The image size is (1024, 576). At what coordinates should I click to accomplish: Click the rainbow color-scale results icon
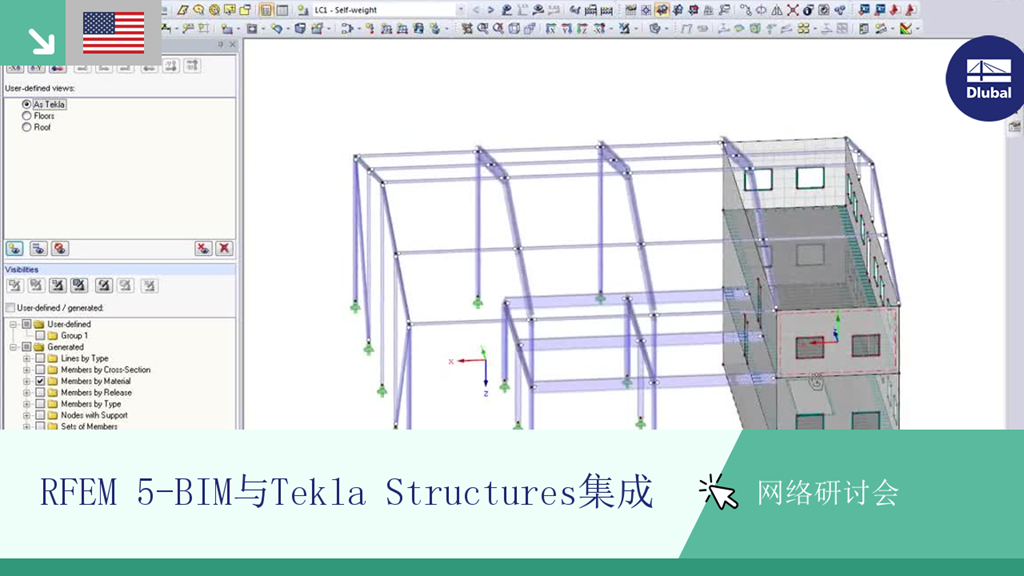(906, 28)
